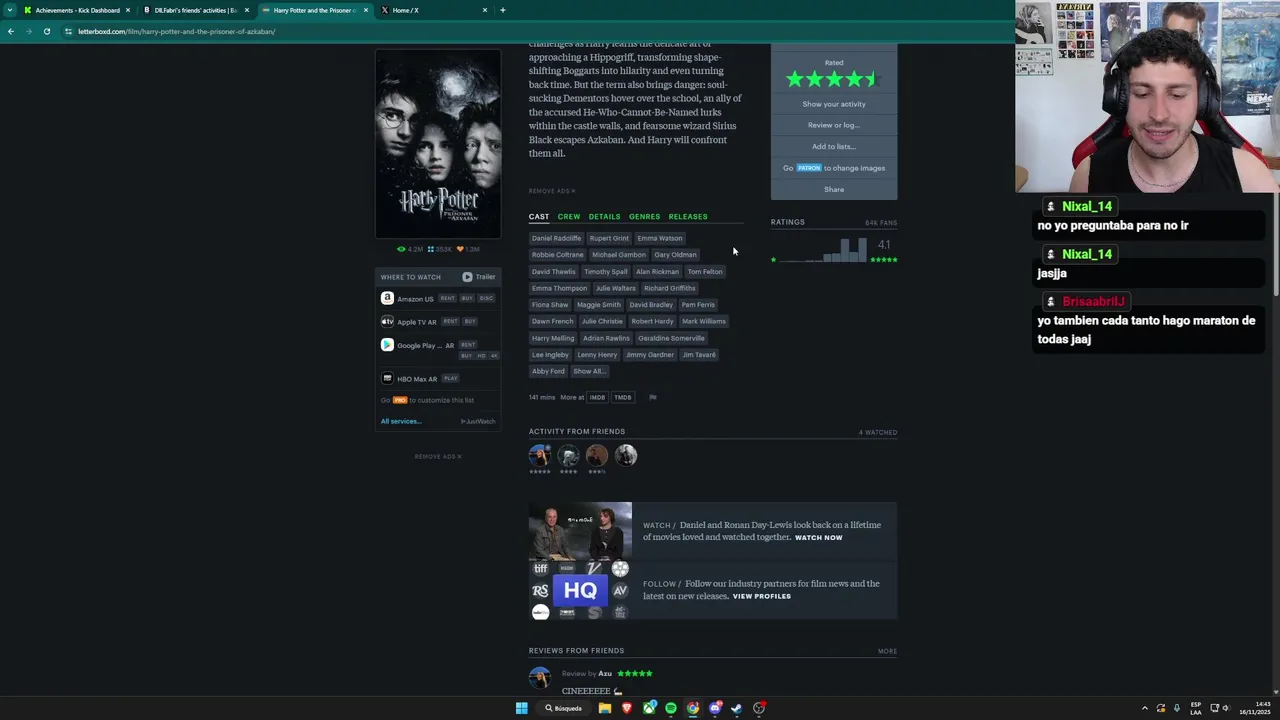The height and width of the screenshot is (720, 1280).
Task: Open Gary Oldman's cast page
Action: 675,255
